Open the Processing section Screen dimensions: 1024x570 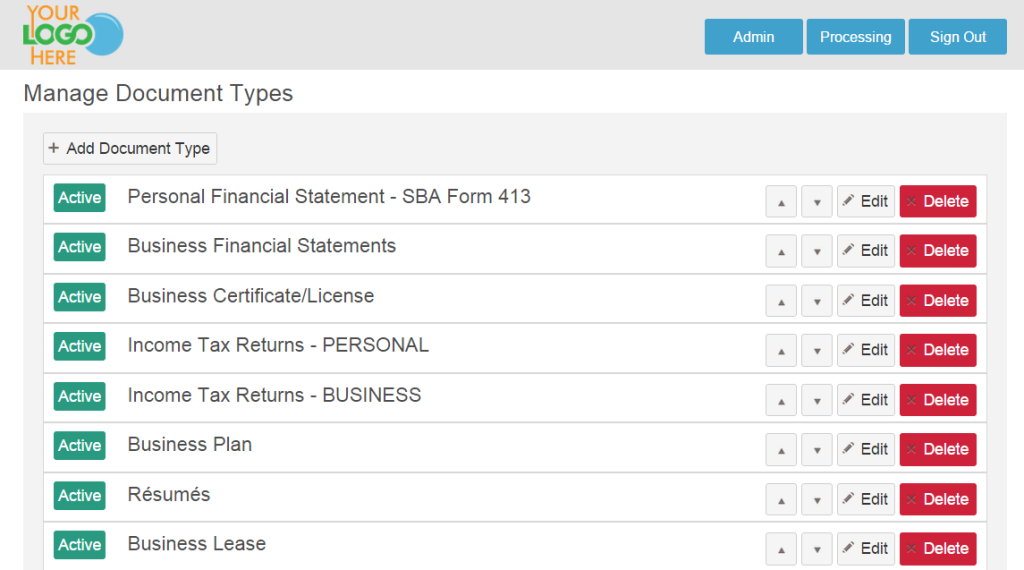click(x=856, y=37)
